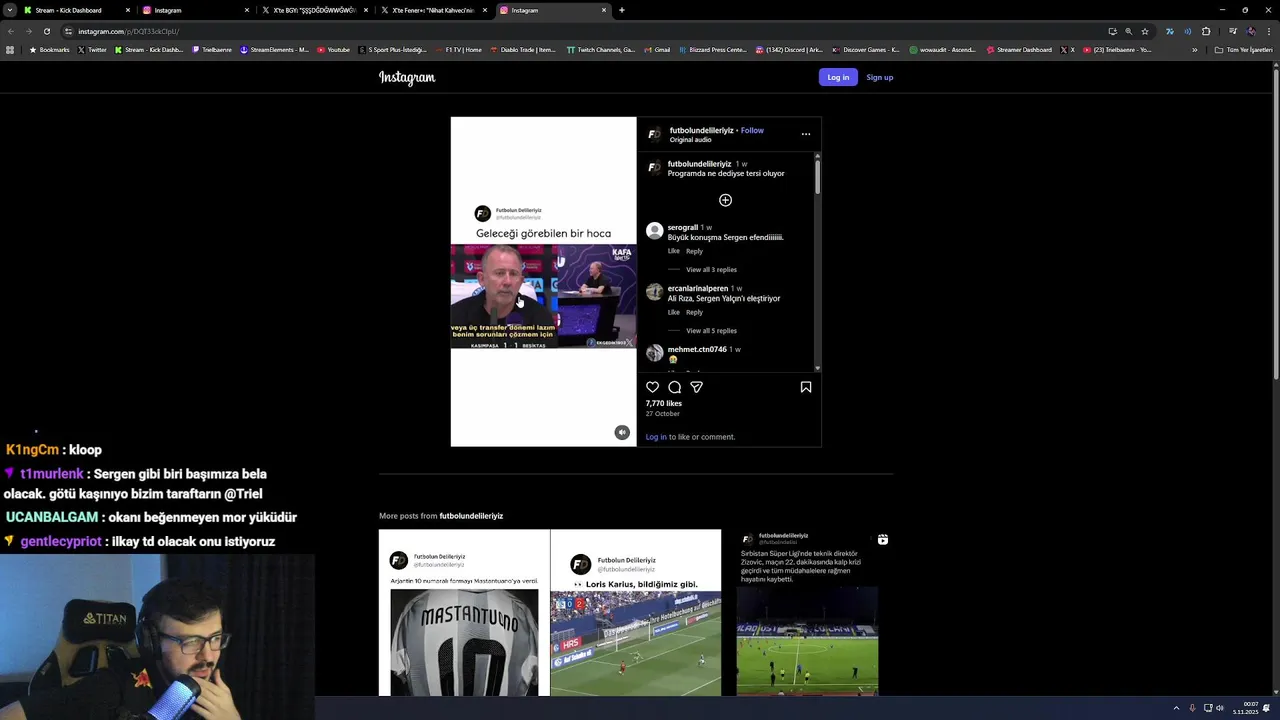
Task: Expand View all 3 replies
Action: tap(711, 270)
